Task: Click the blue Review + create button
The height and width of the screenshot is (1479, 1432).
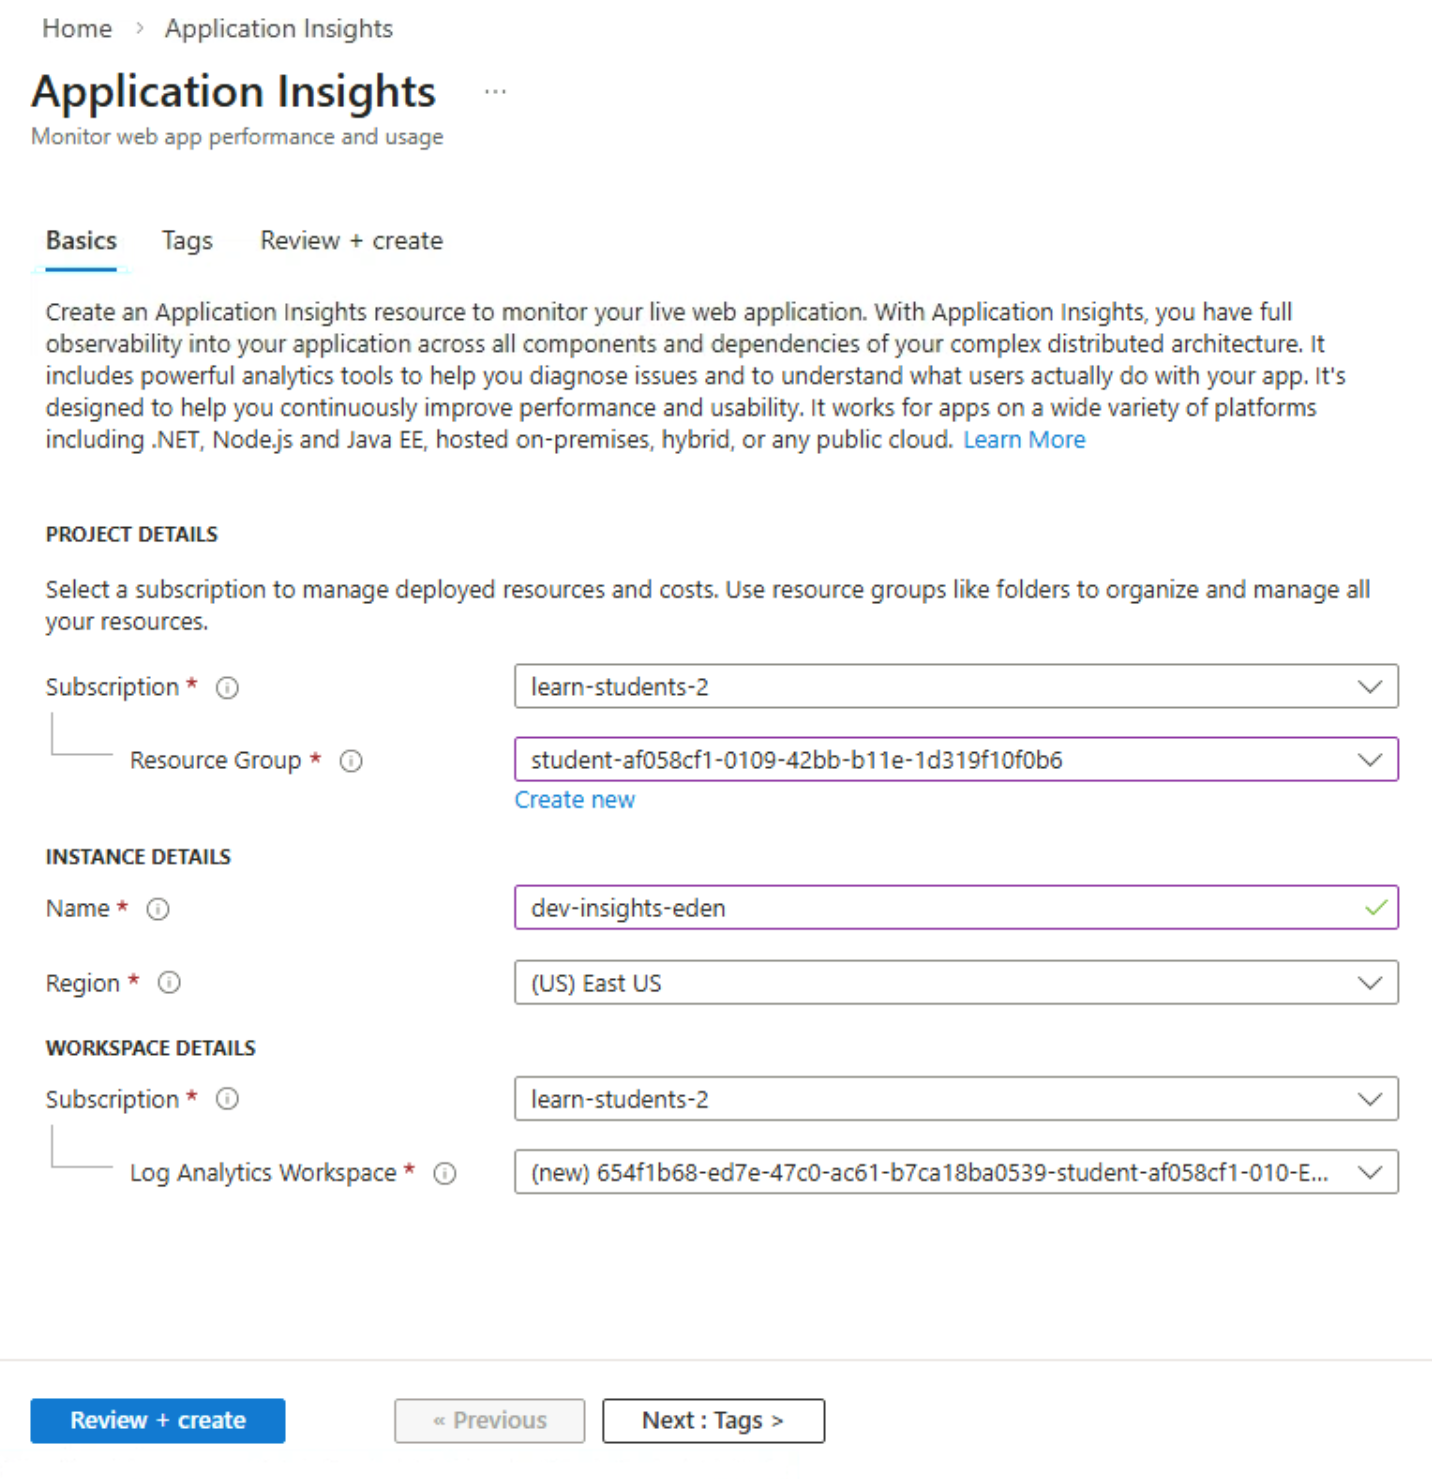Action: [x=158, y=1420]
